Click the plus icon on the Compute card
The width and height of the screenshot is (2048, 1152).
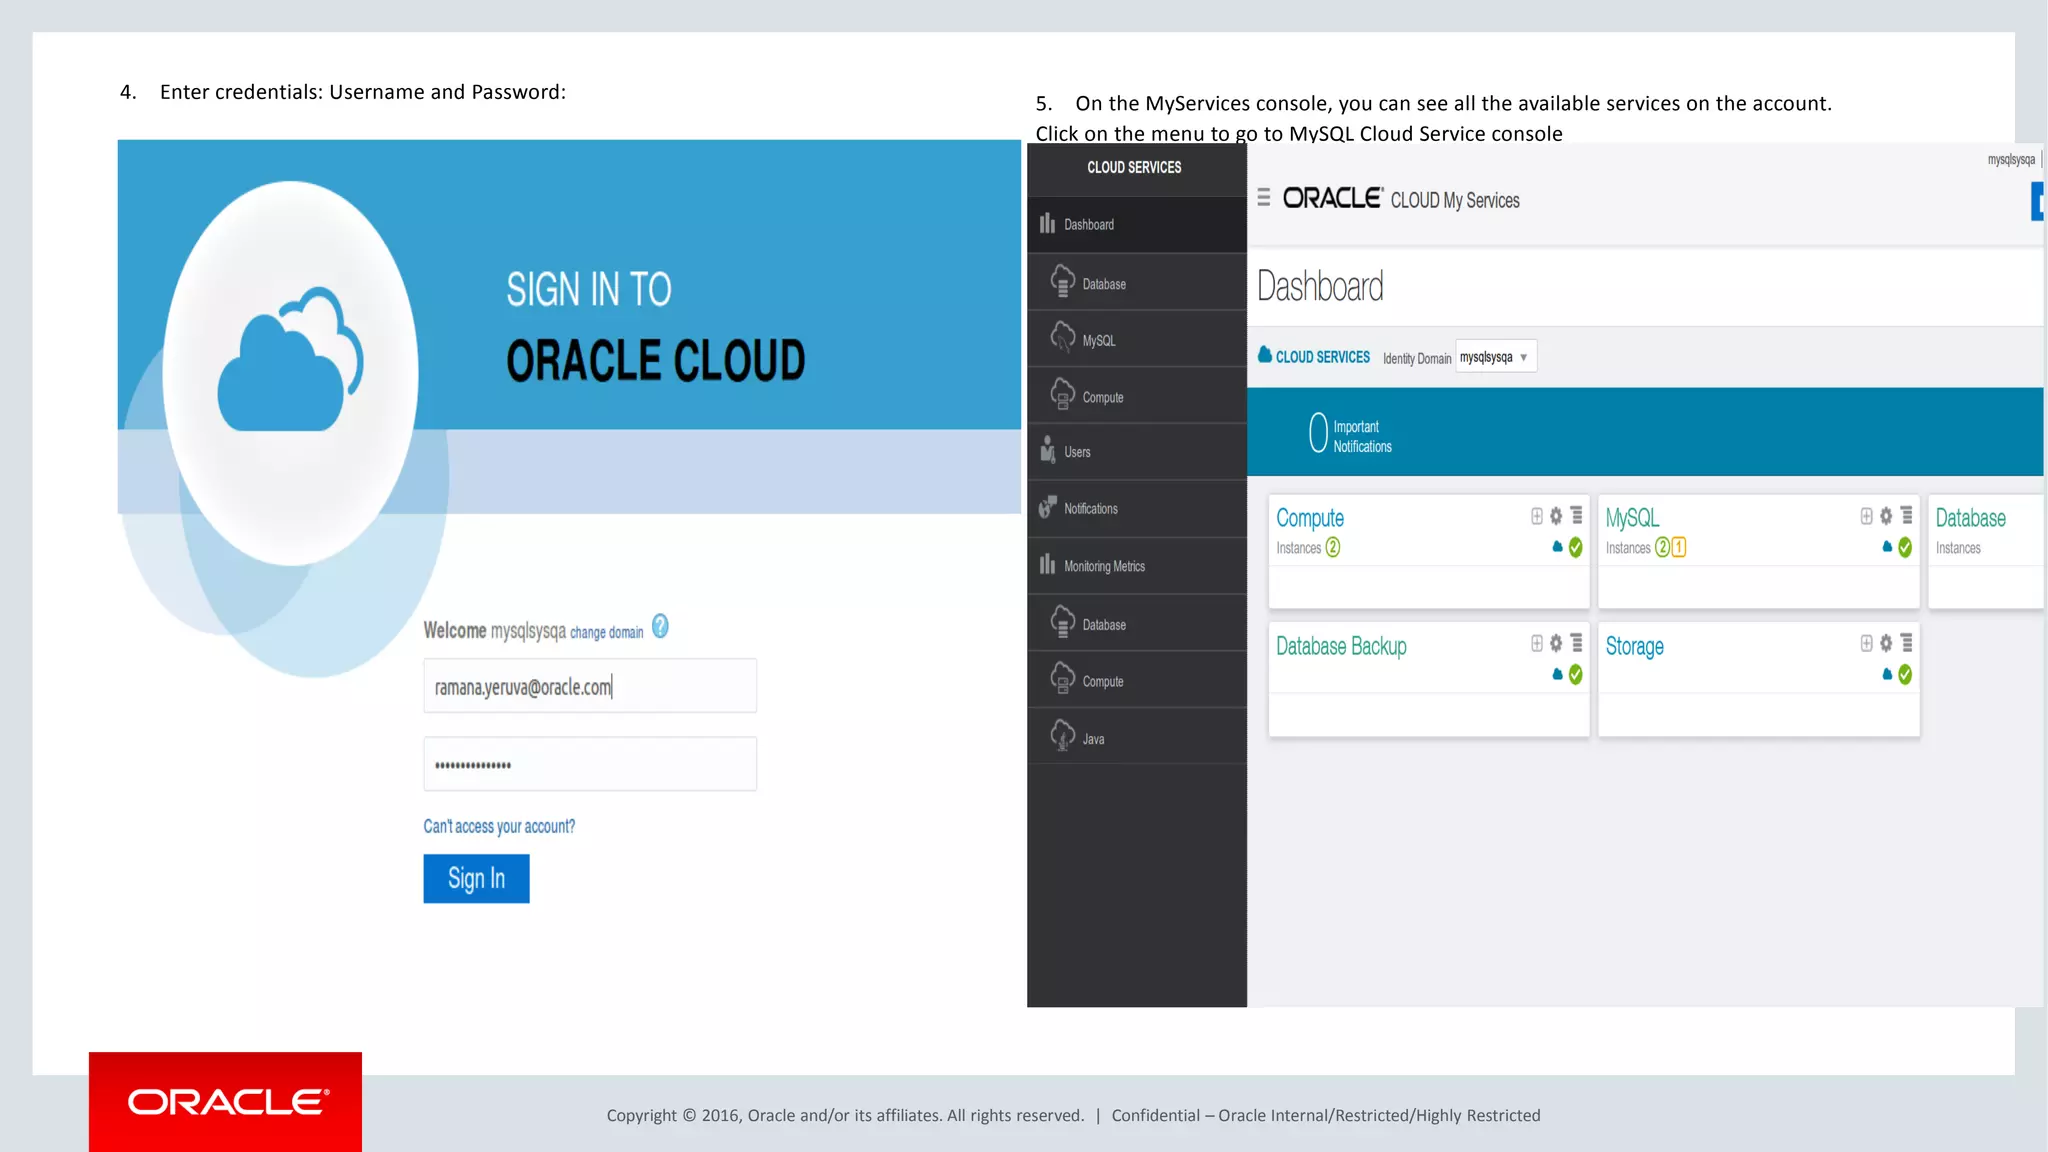(1537, 516)
